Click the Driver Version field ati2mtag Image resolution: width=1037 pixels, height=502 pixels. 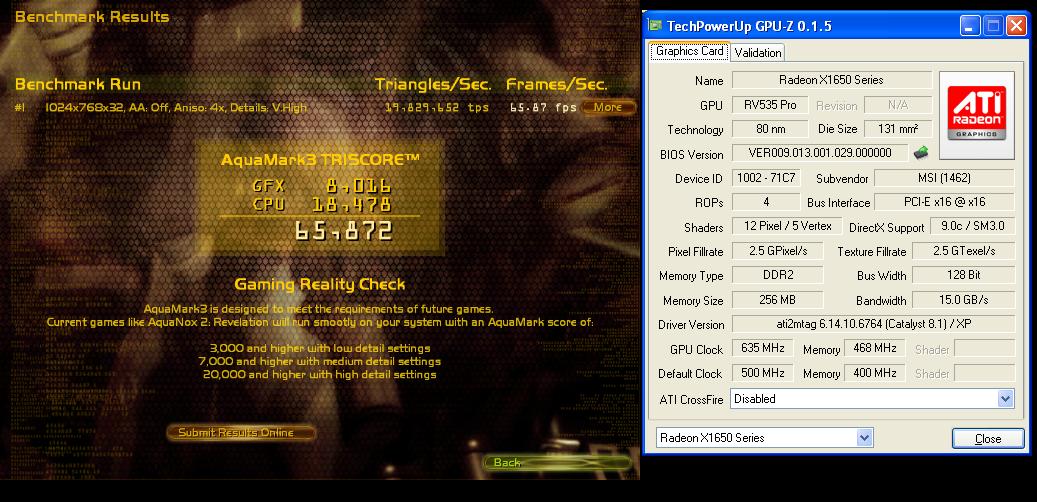point(873,324)
